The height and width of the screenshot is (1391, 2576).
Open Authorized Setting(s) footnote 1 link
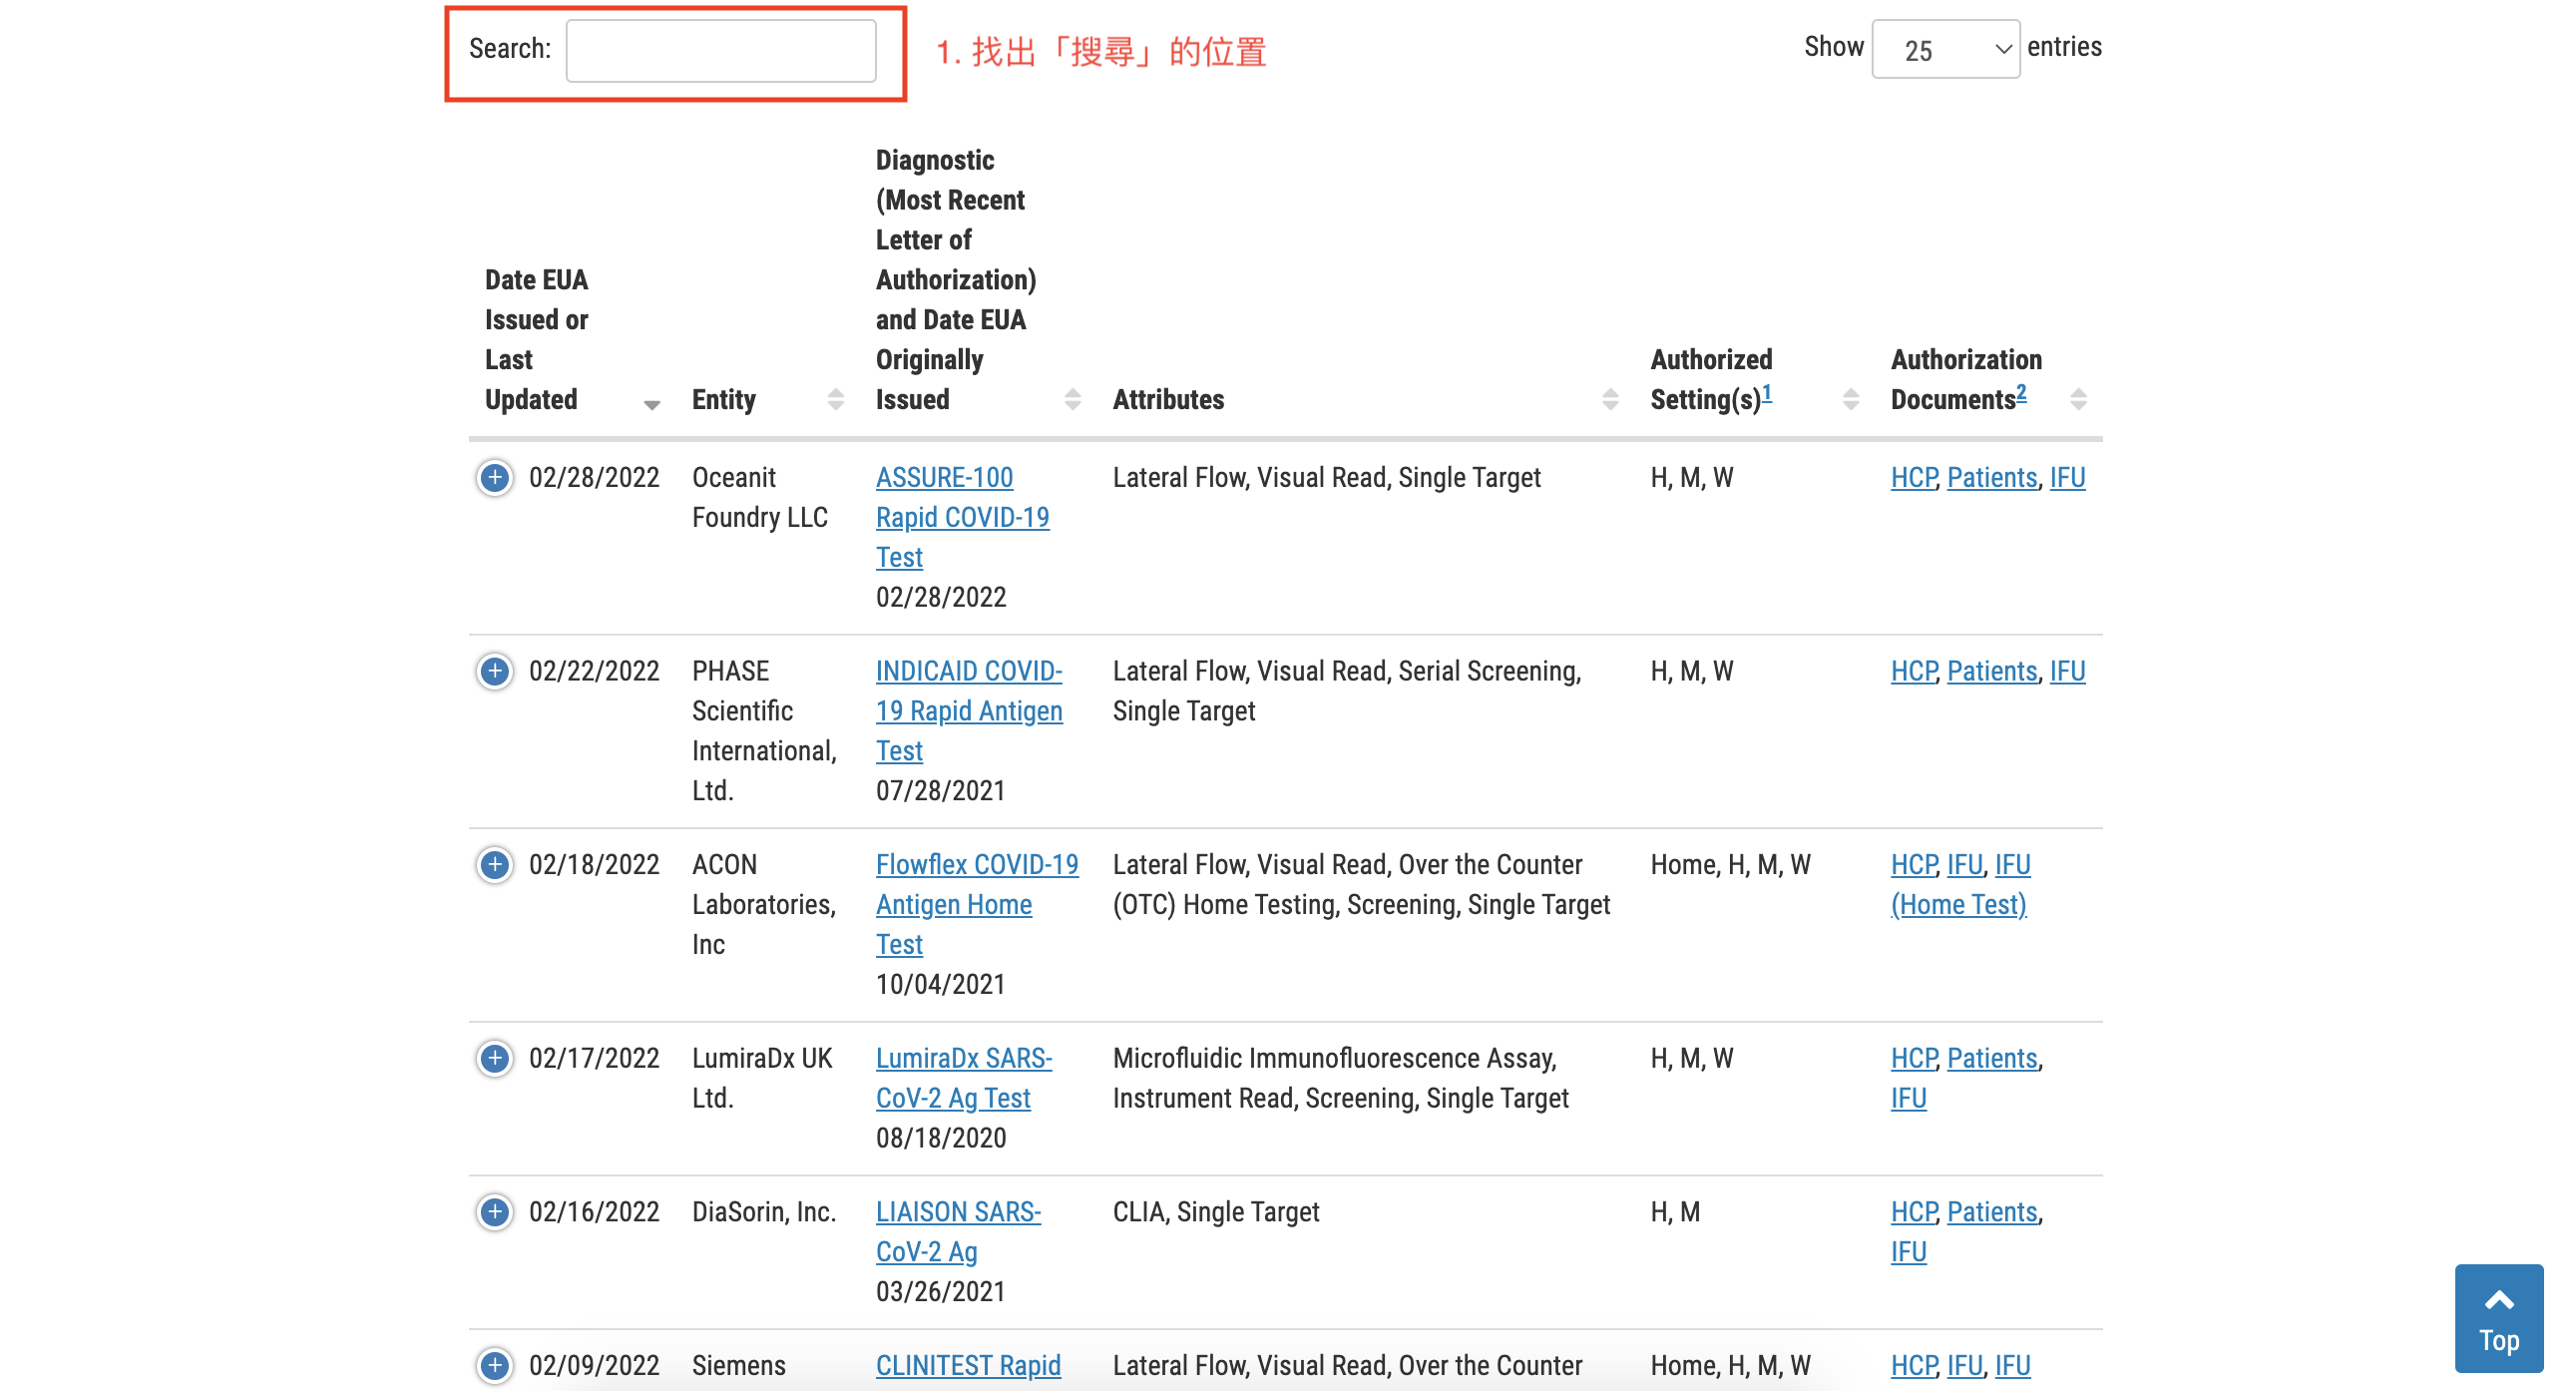tap(1766, 393)
